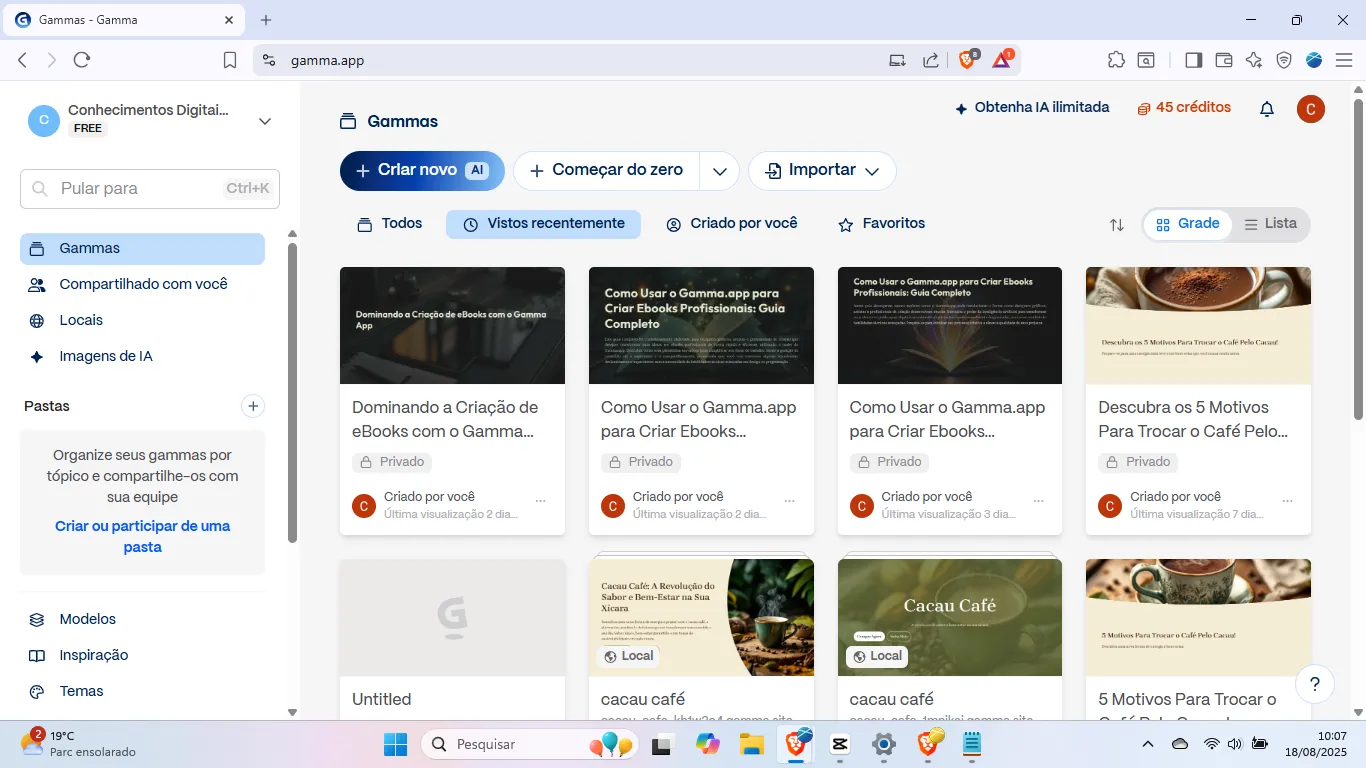This screenshot has height=768, width=1366.
Task: Click the Criar novo AI button
Action: (422, 171)
